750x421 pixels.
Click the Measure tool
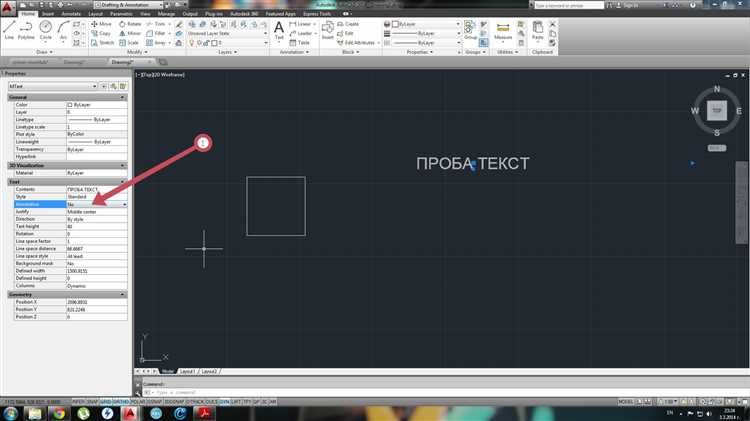pyautogui.click(x=503, y=30)
